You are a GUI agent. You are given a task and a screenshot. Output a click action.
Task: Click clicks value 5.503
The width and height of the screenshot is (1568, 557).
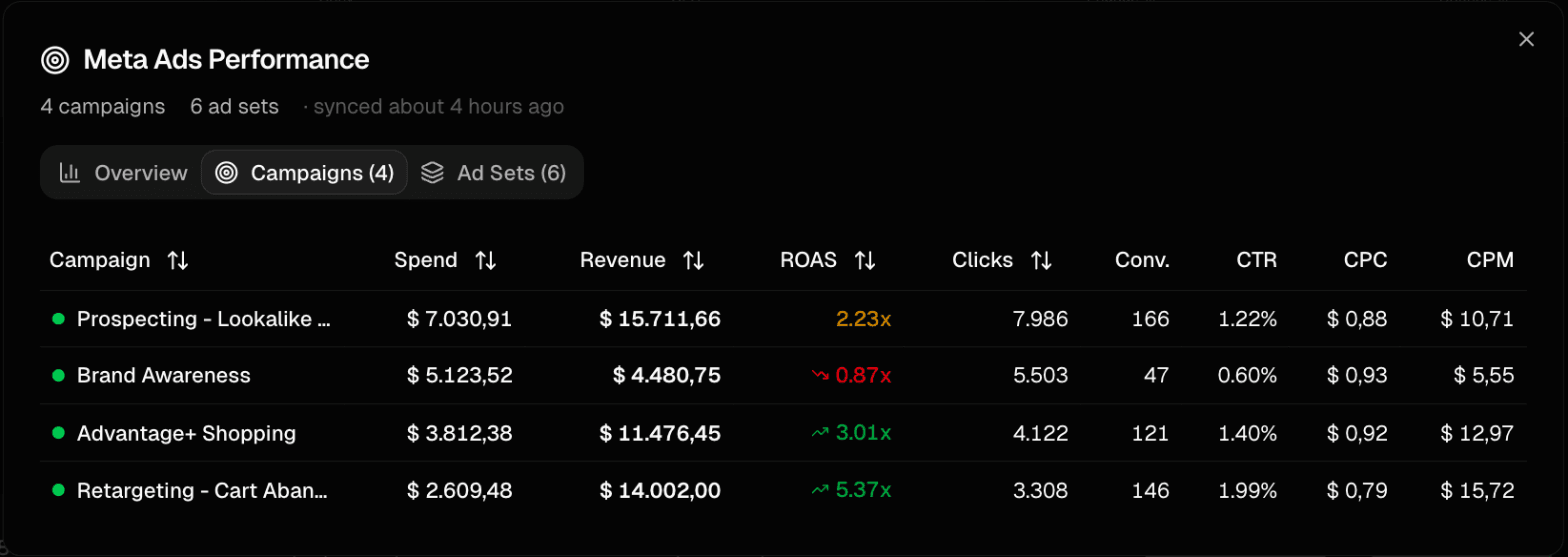(1041, 376)
